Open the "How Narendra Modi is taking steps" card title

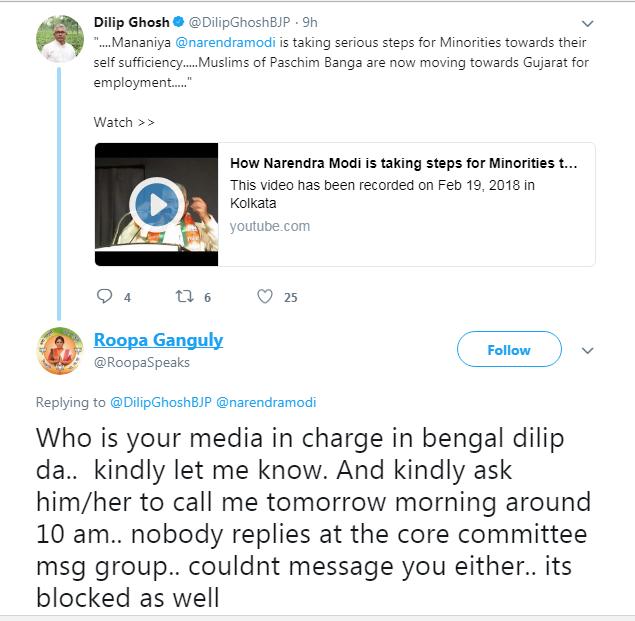point(404,164)
